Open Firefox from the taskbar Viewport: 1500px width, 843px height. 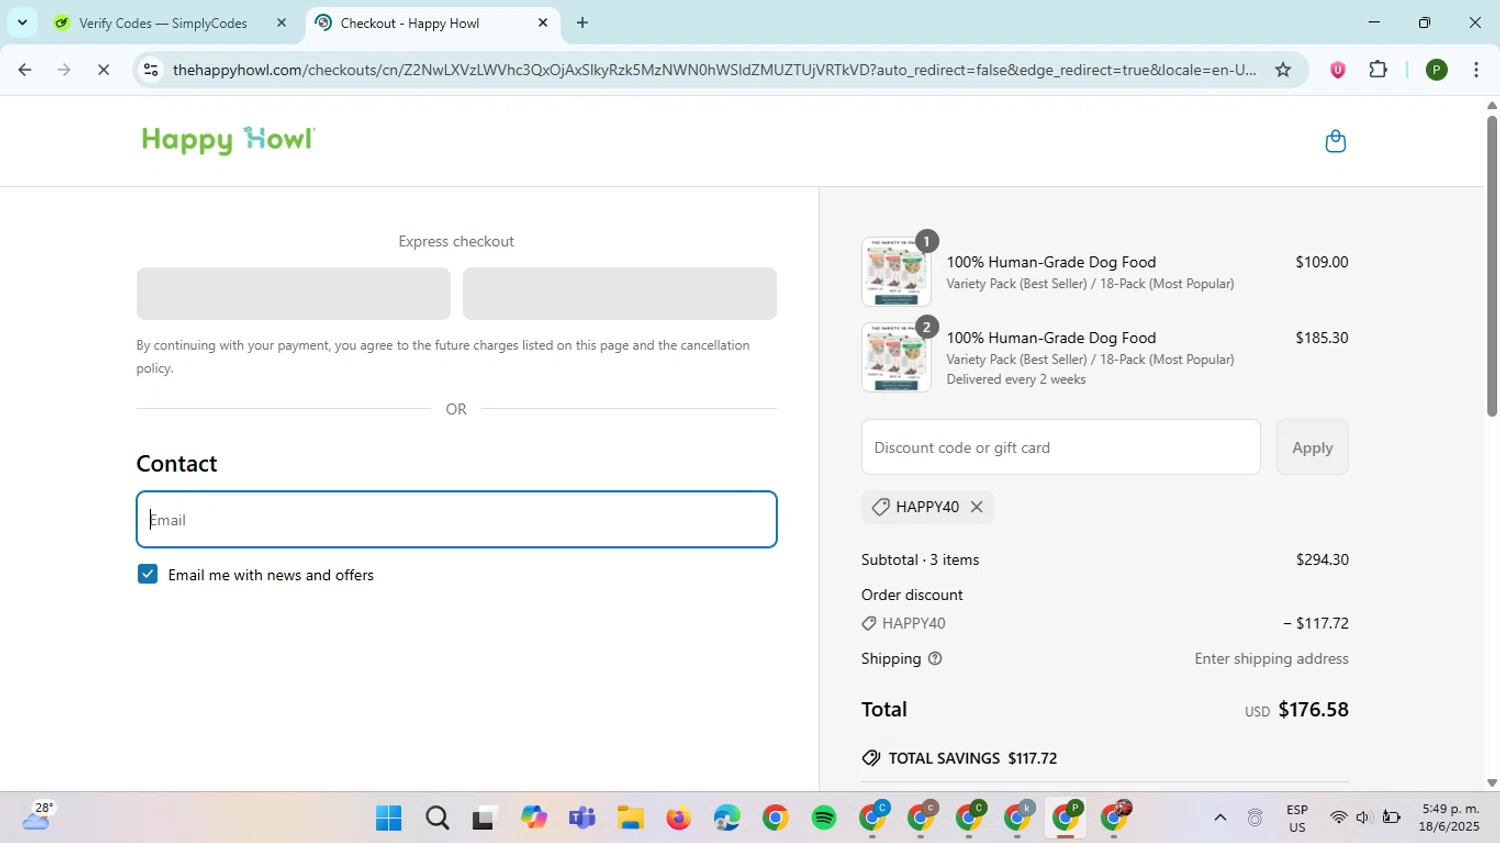coord(679,818)
